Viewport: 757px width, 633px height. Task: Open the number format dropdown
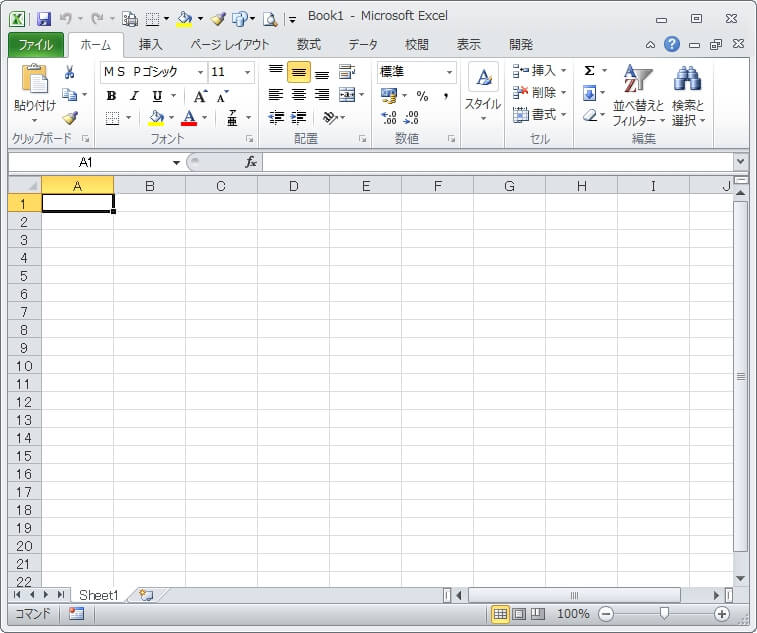tap(449, 72)
